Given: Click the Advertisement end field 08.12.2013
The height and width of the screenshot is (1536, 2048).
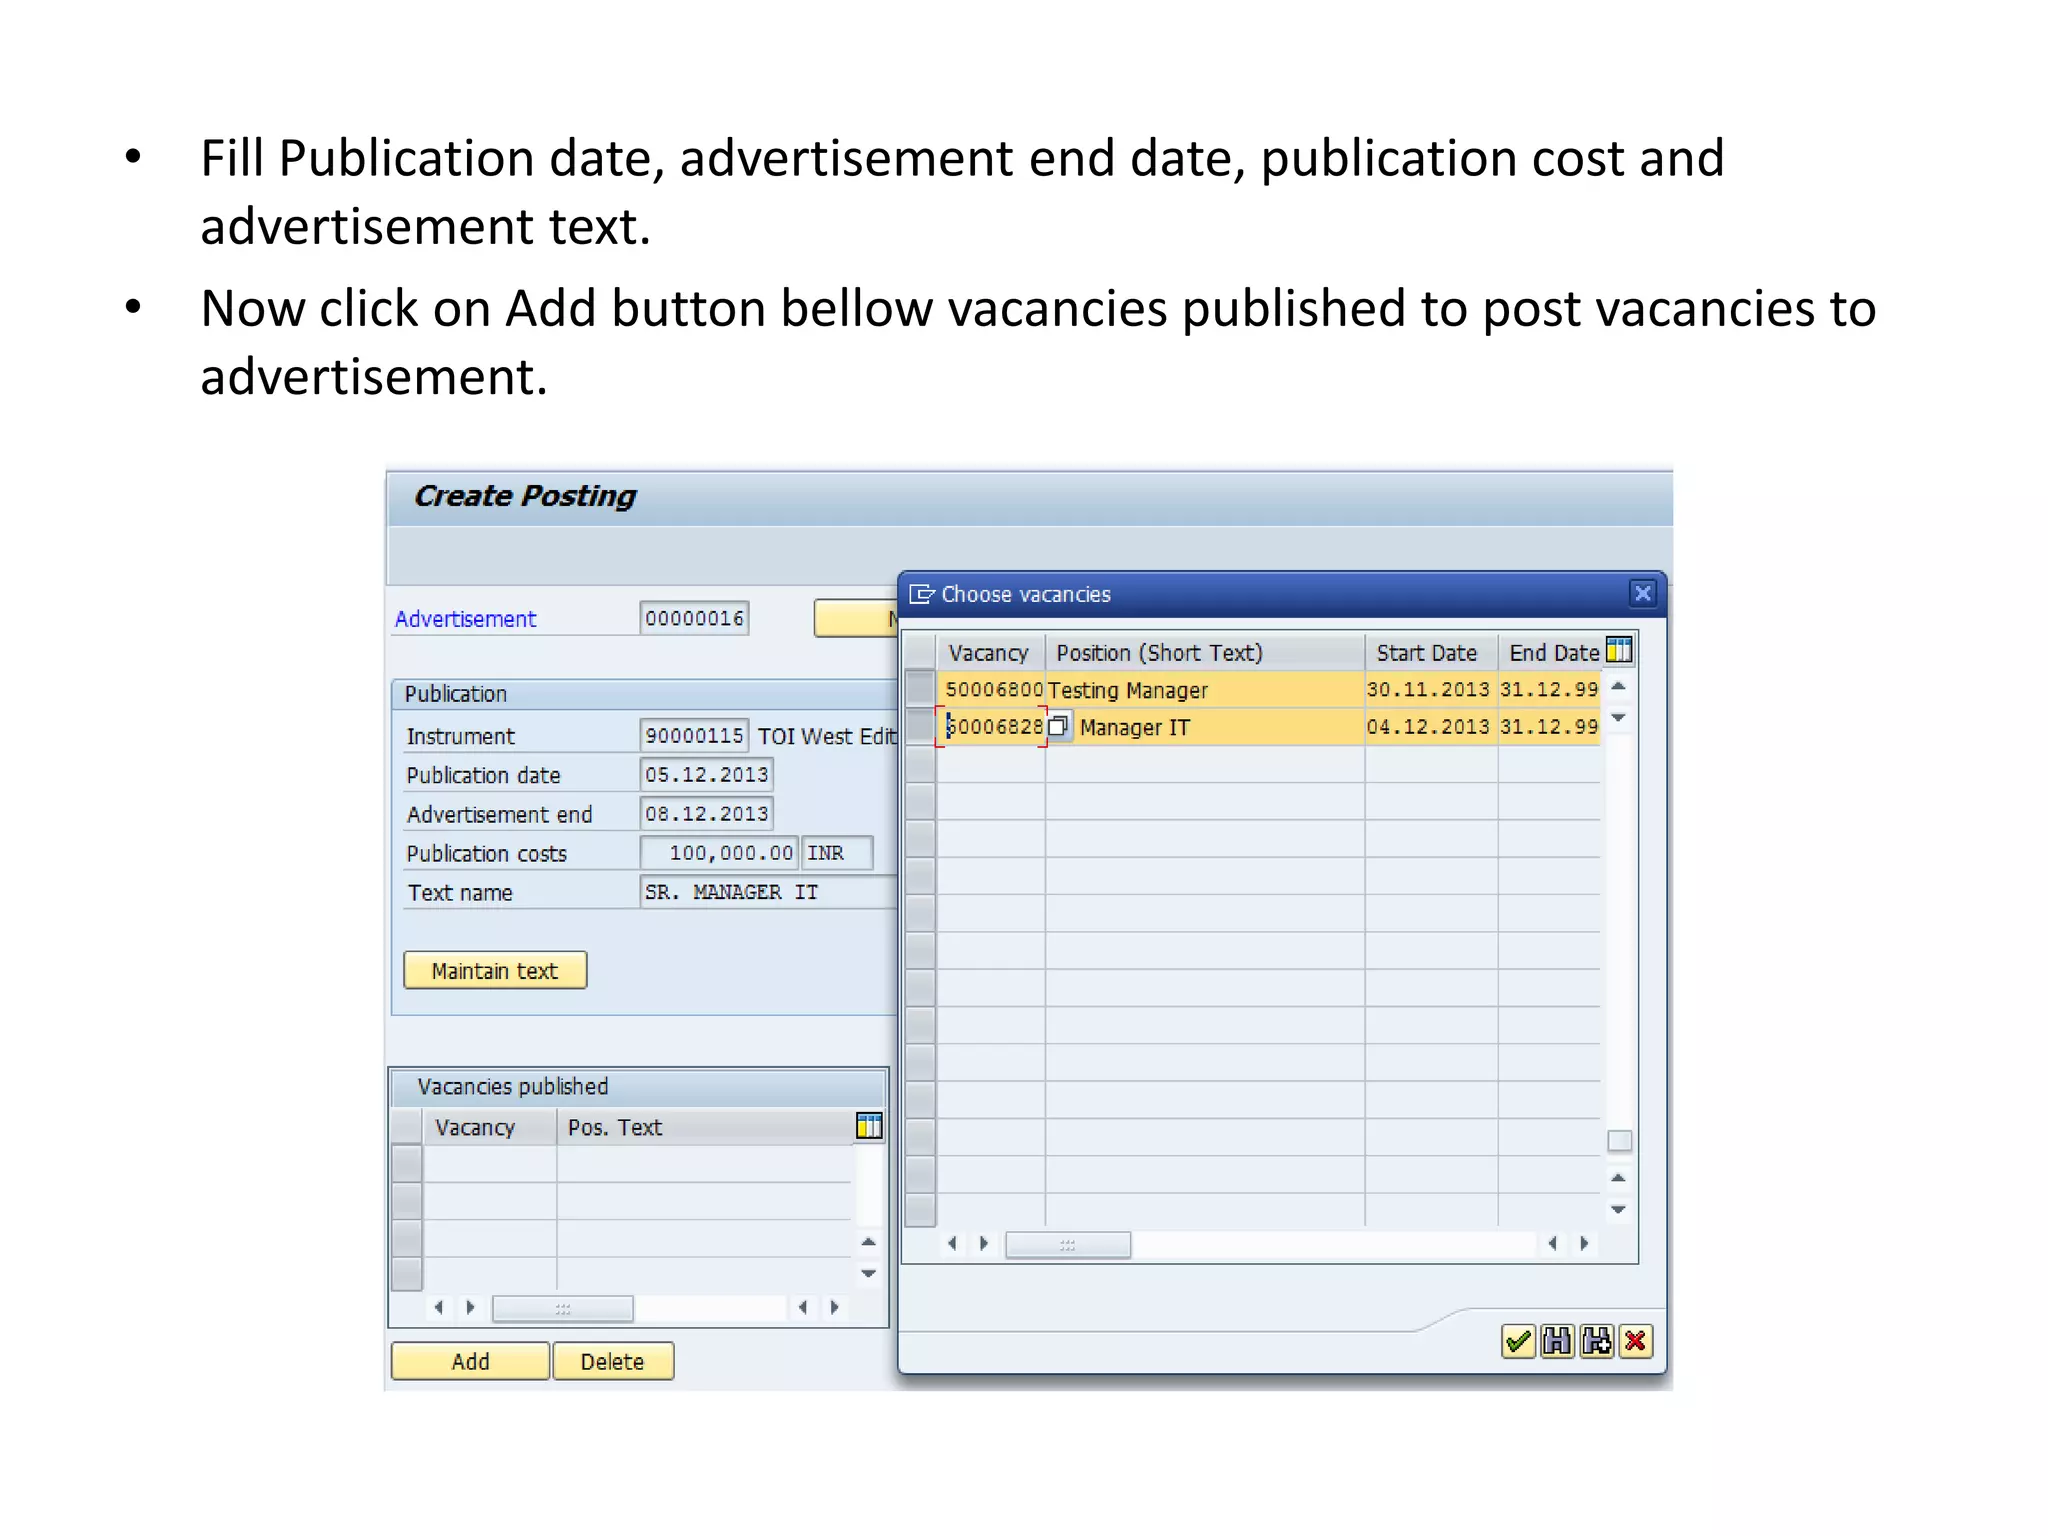Looking at the screenshot, I should click(x=706, y=813).
